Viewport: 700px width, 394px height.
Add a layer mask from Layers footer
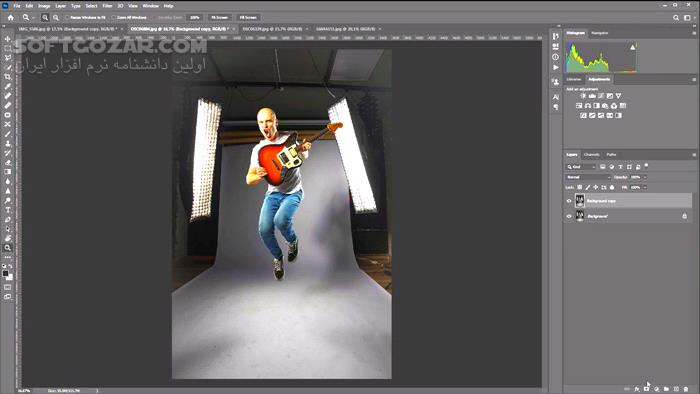point(646,389)
